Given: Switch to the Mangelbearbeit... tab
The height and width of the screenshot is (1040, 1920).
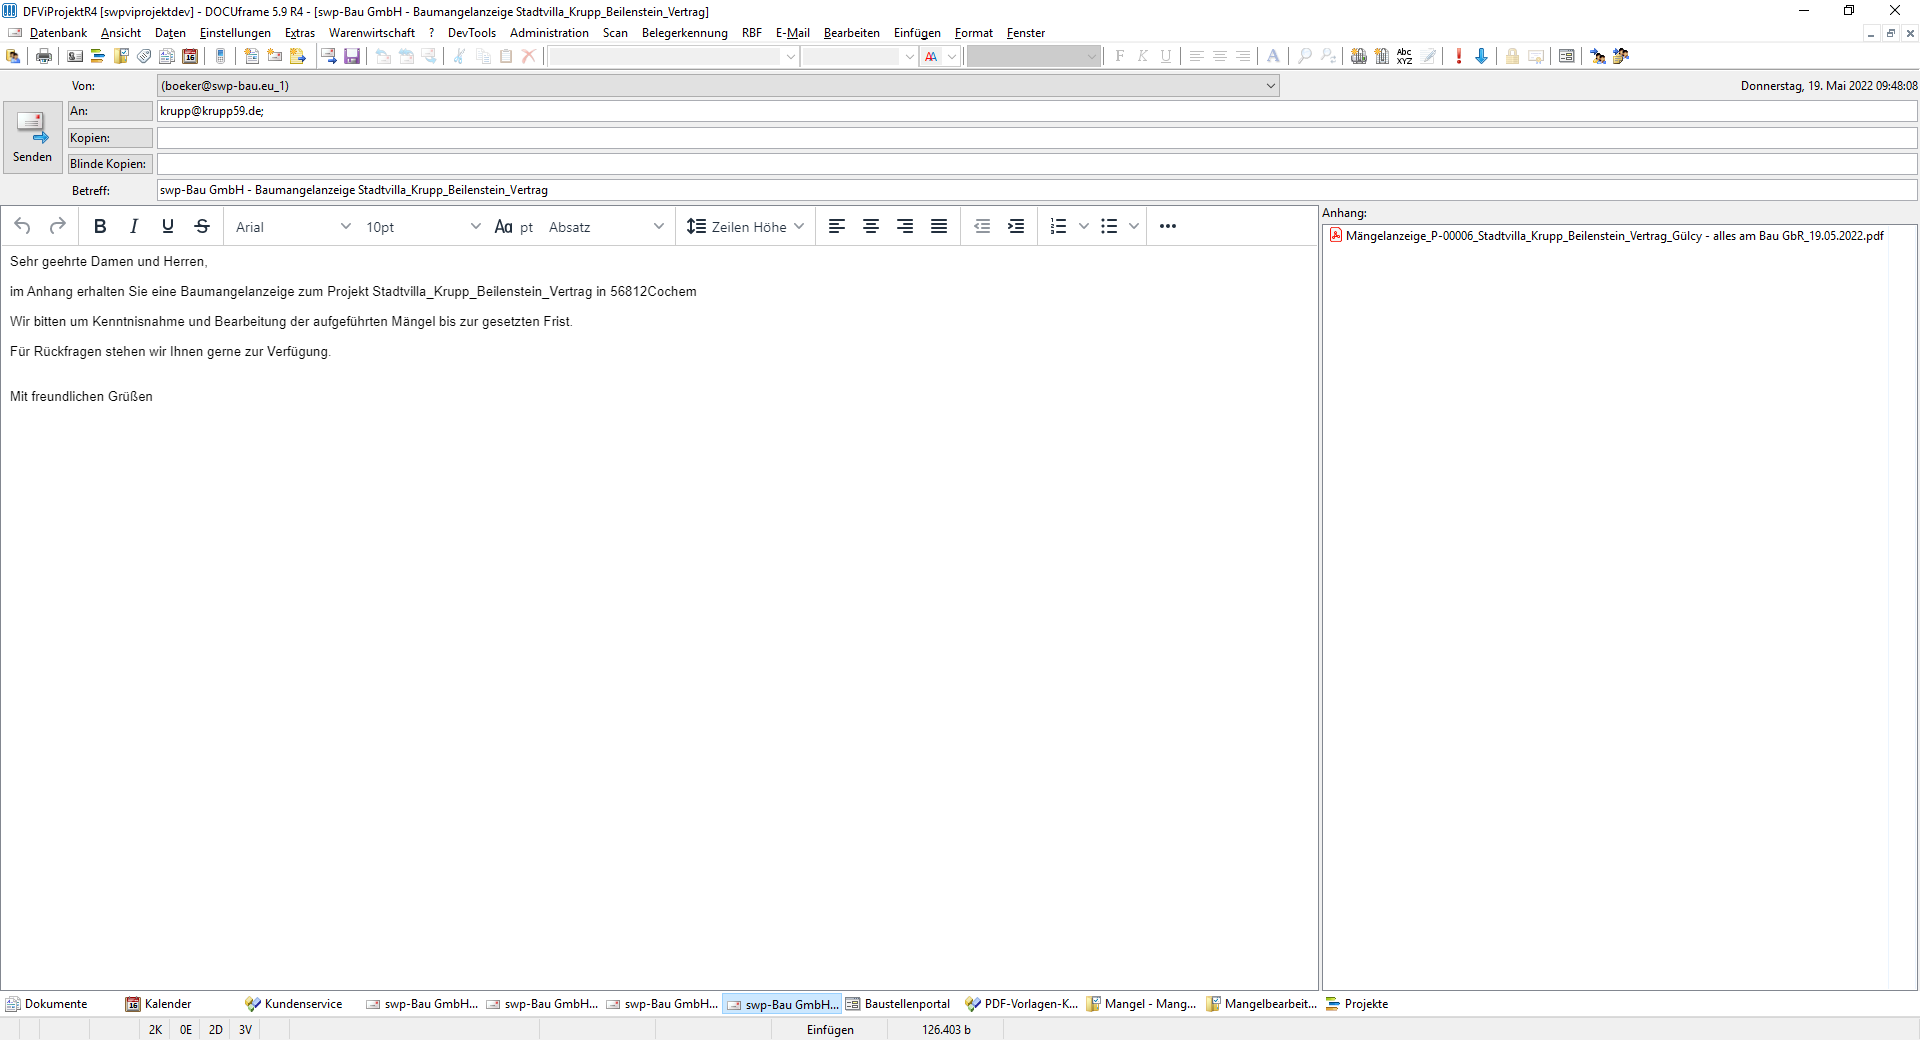Looking at the screenshot, I should pos(1261,1004).
